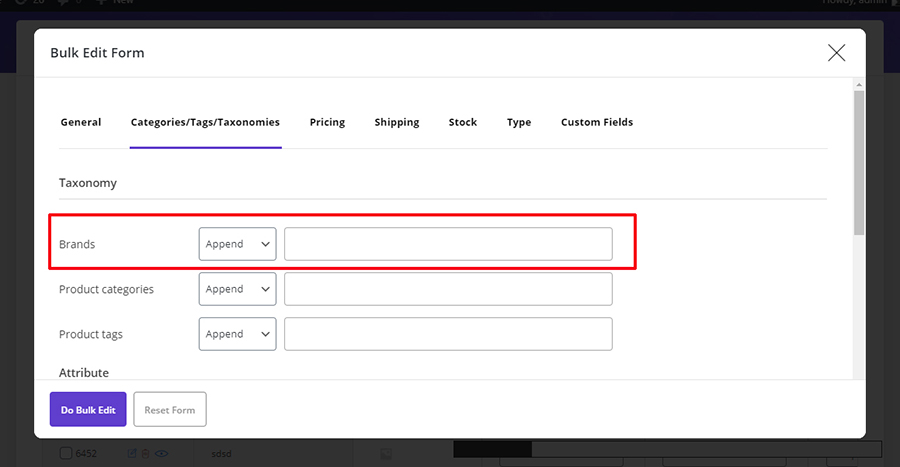
Task: Switch to the Stock tab
Action: (463, 122)
